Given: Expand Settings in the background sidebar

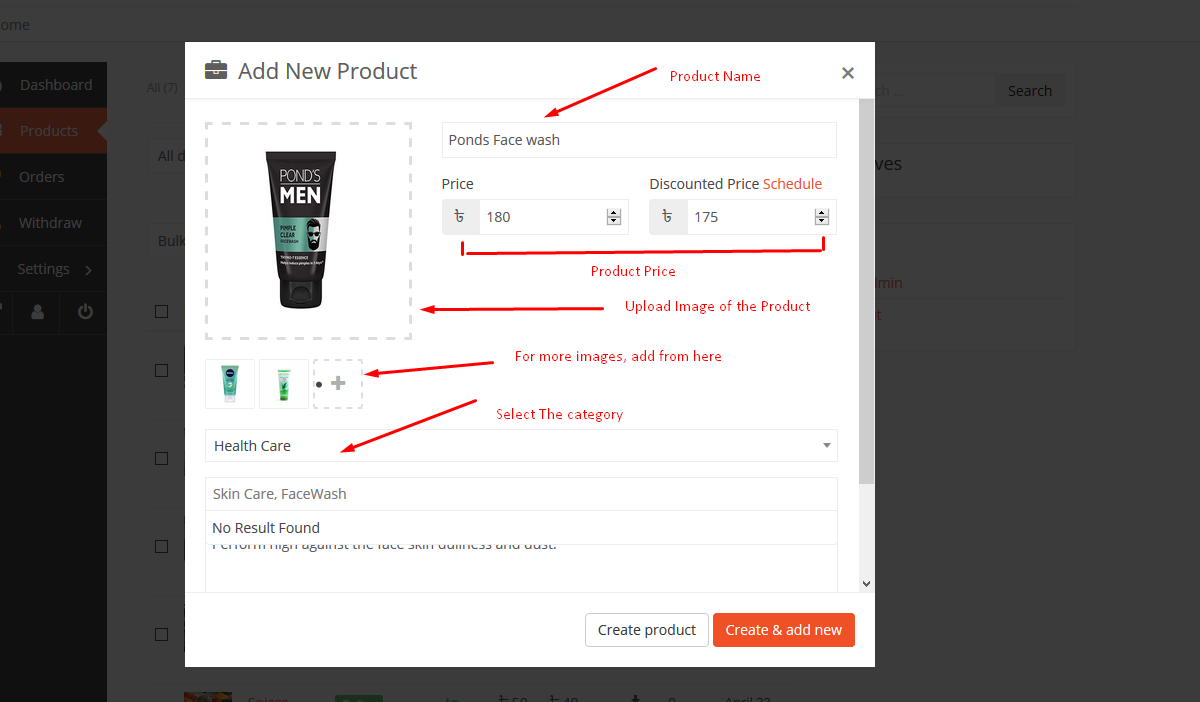Looking at the screenshot, I should pos(52,269).
